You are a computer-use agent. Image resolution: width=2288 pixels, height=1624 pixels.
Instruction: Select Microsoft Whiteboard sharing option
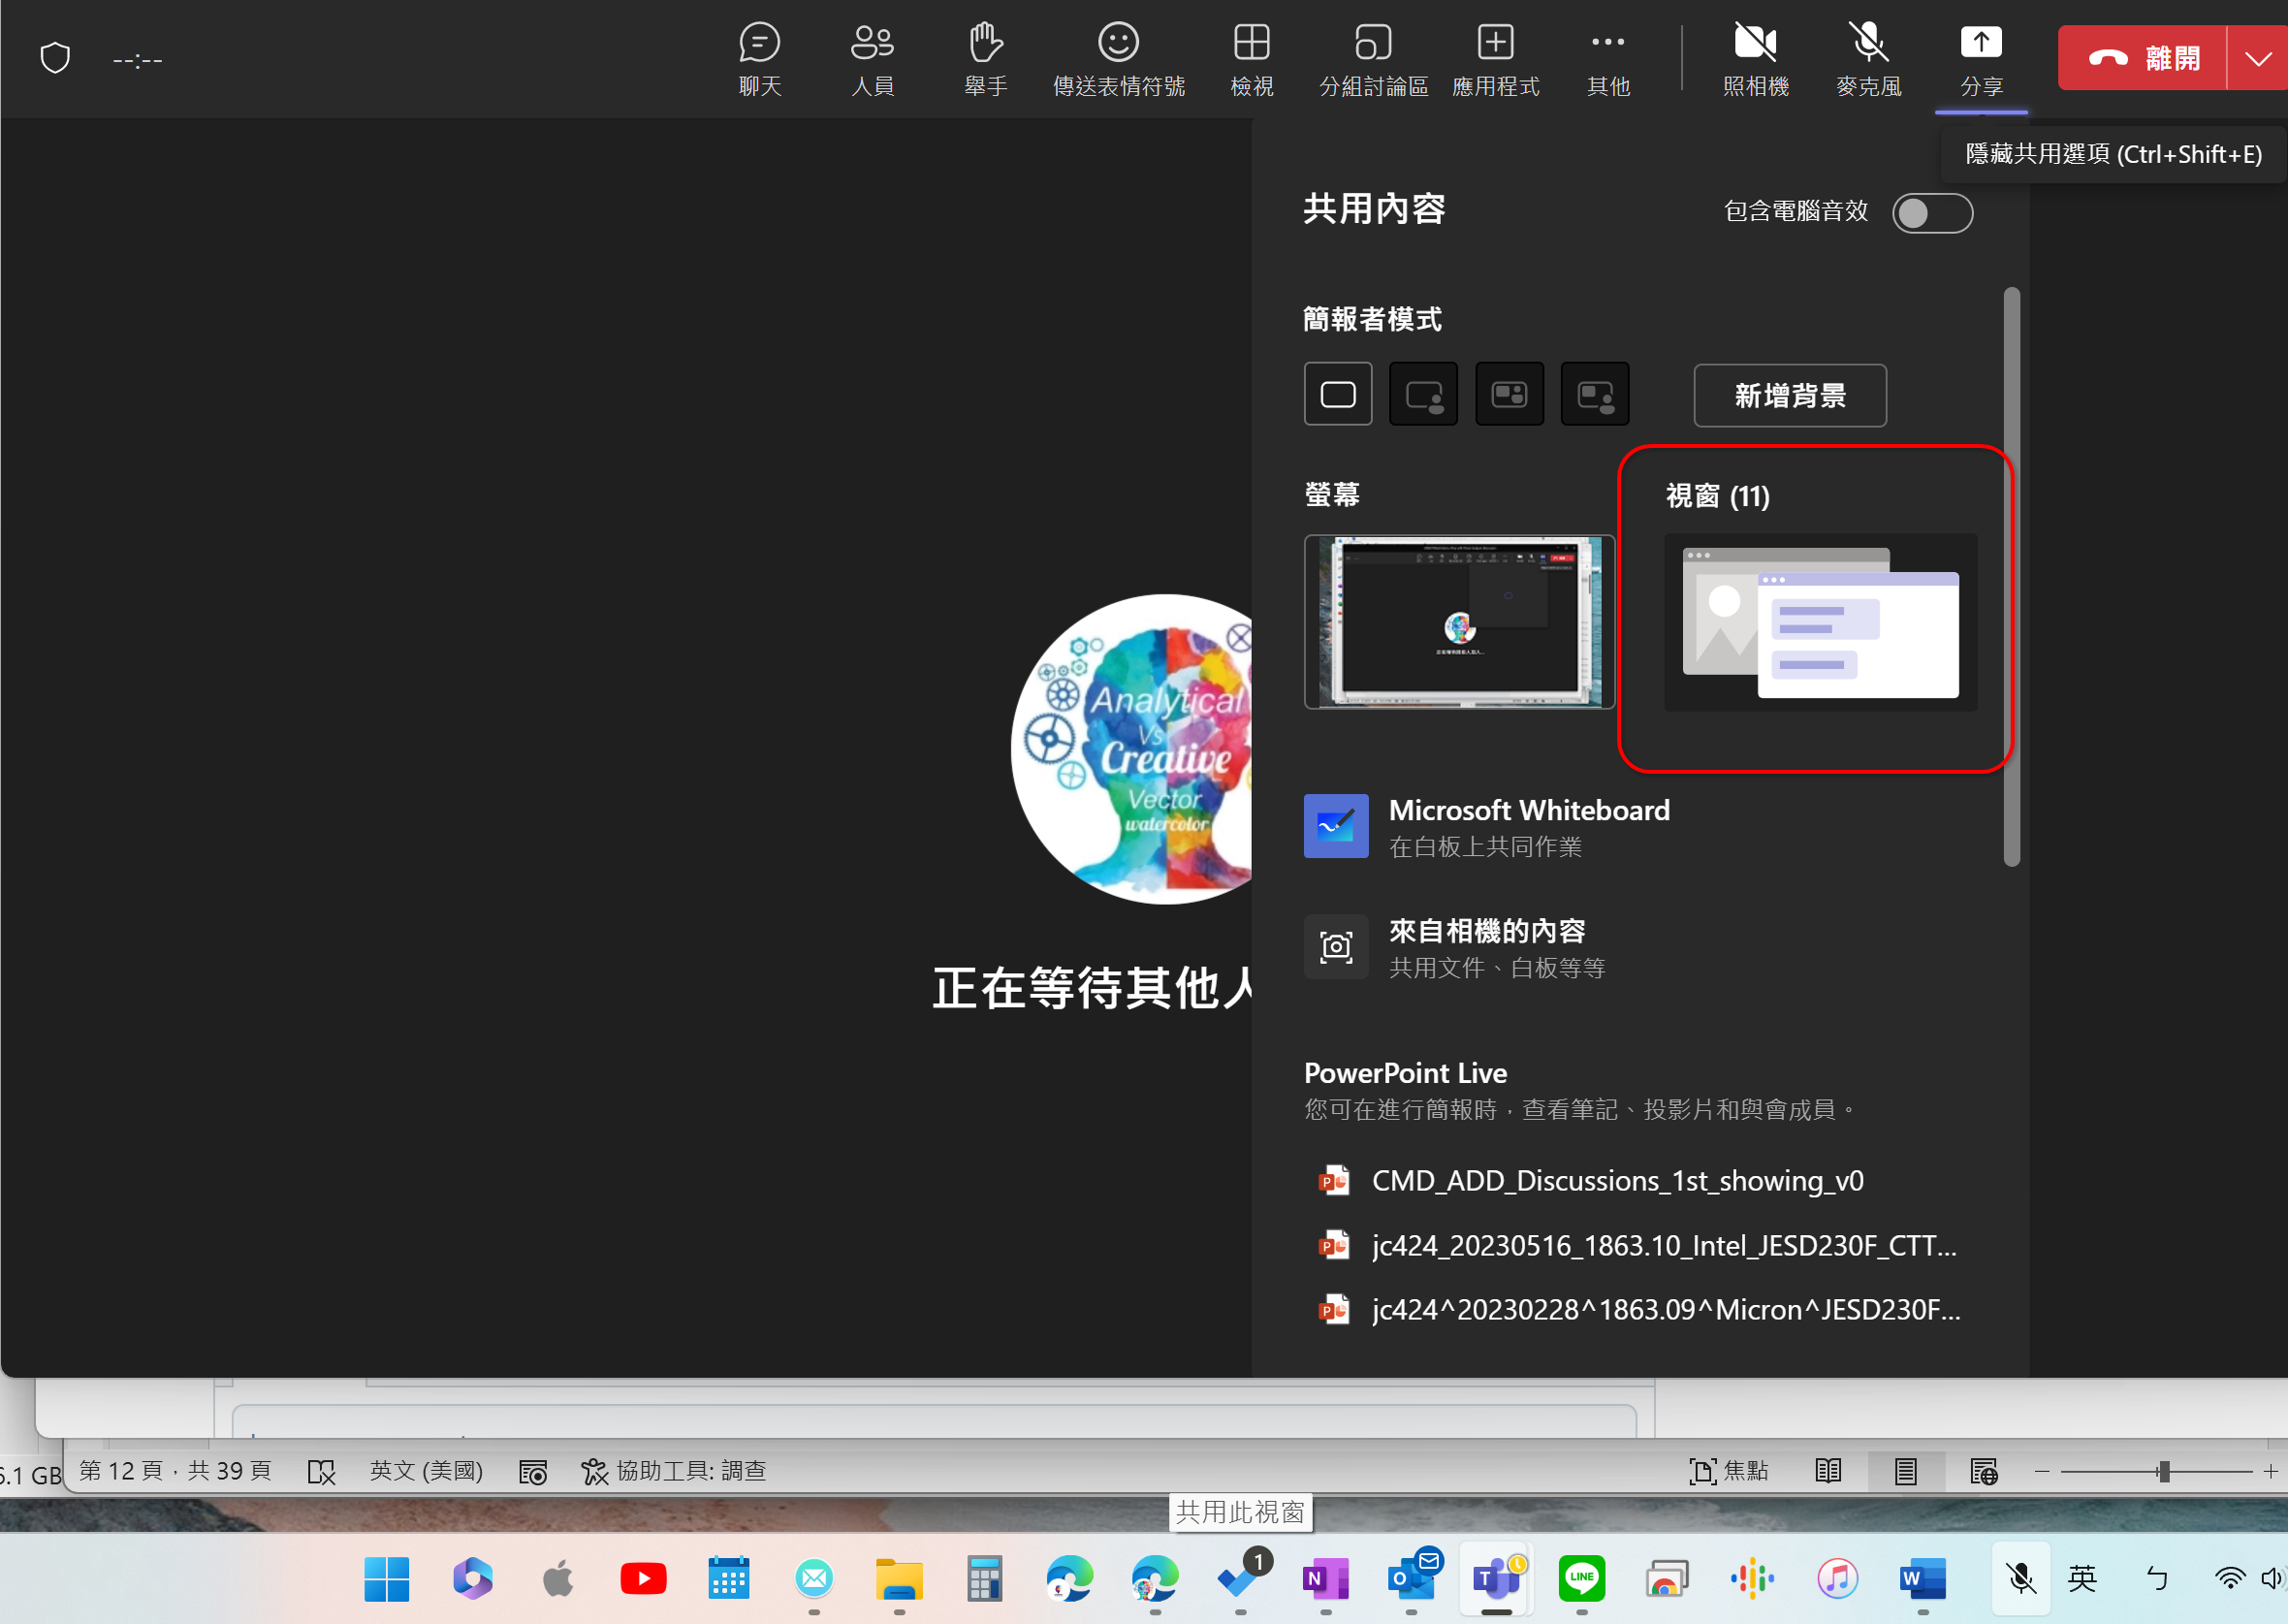click(x=1530, y=827)
